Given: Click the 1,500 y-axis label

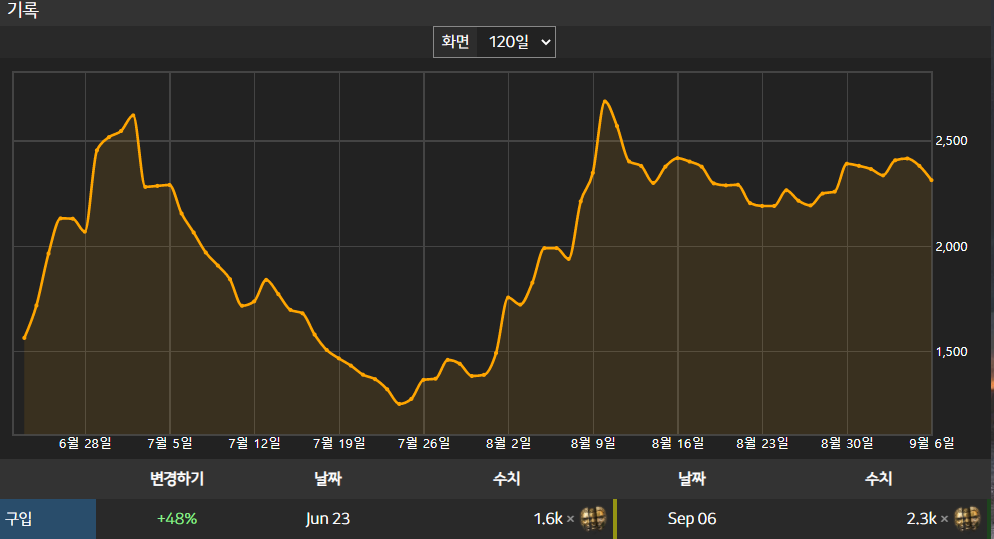Looking at the screenshot, I should click(952, 352).
